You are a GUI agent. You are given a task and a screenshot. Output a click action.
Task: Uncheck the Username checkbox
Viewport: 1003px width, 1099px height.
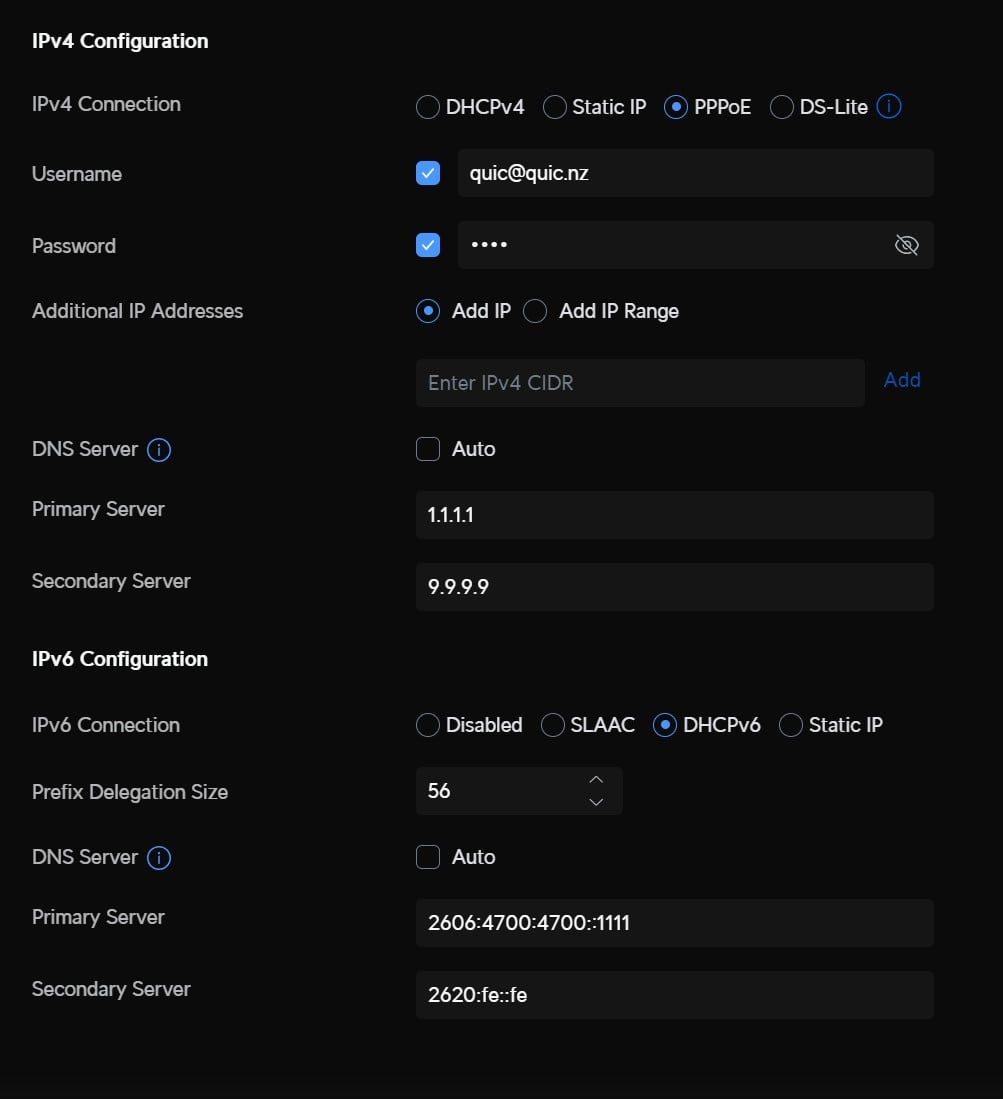click(x=427, y=172)
